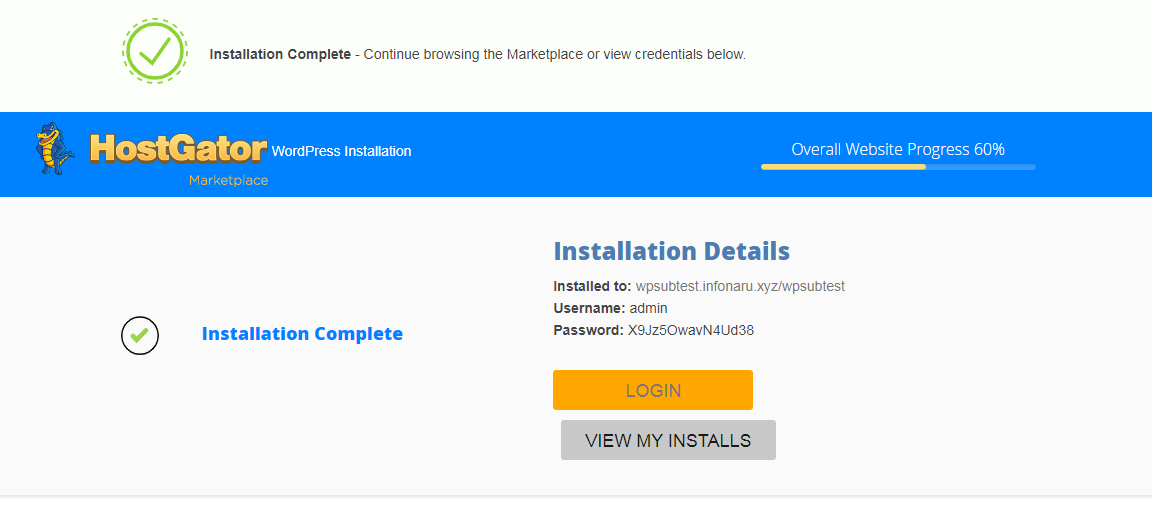Open the HostGator logo
This screenshot has width=1152, height=531.
[178, 148]
